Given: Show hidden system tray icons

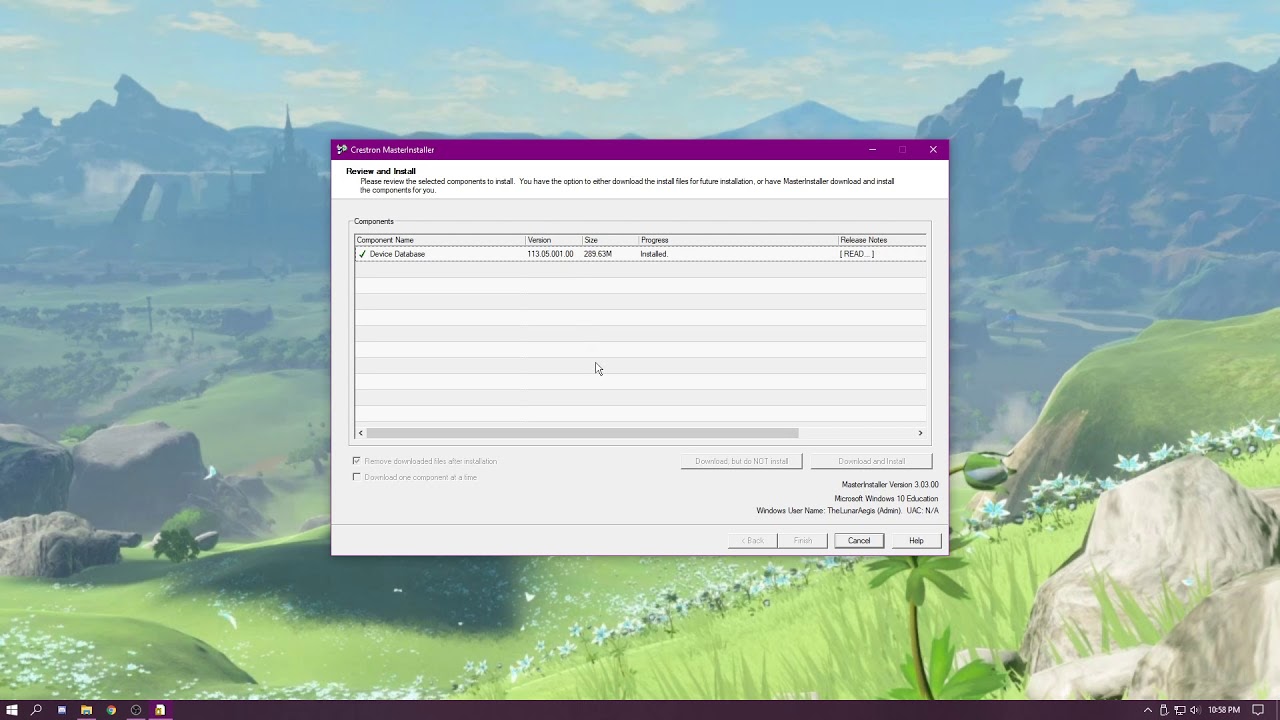Looking at the screenshot, I should [x=1148, y=710].
